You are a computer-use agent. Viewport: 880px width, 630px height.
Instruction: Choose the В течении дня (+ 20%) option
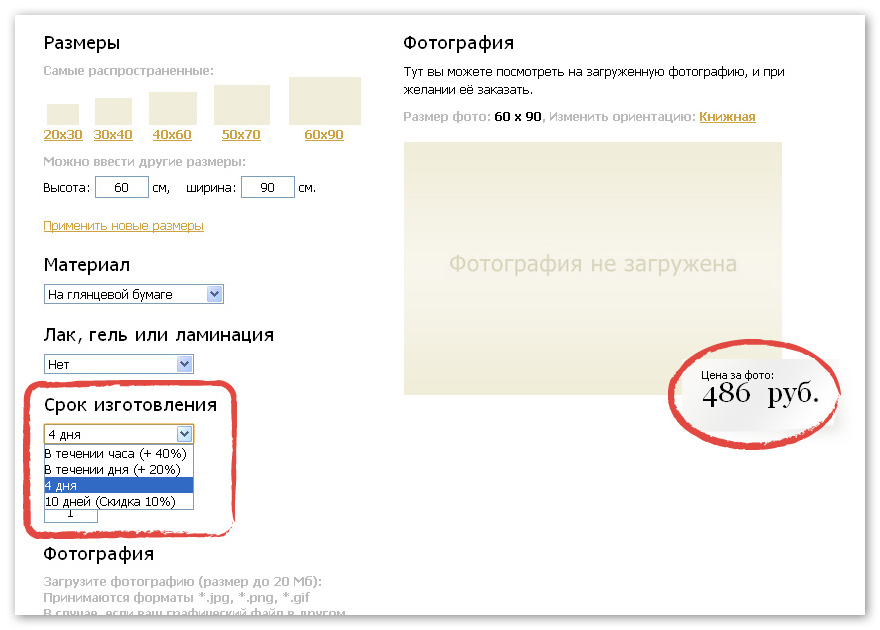click(x=118, y=470)
